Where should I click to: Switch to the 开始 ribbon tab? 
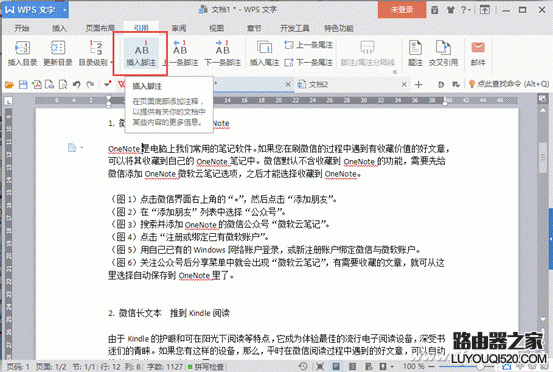click(22, 28)
